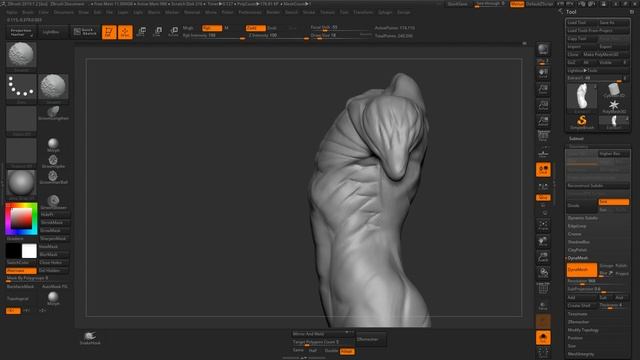Viewport: 640px width, 360px height.
Task: Open the Alpha menu
Action: coord(12,13)
